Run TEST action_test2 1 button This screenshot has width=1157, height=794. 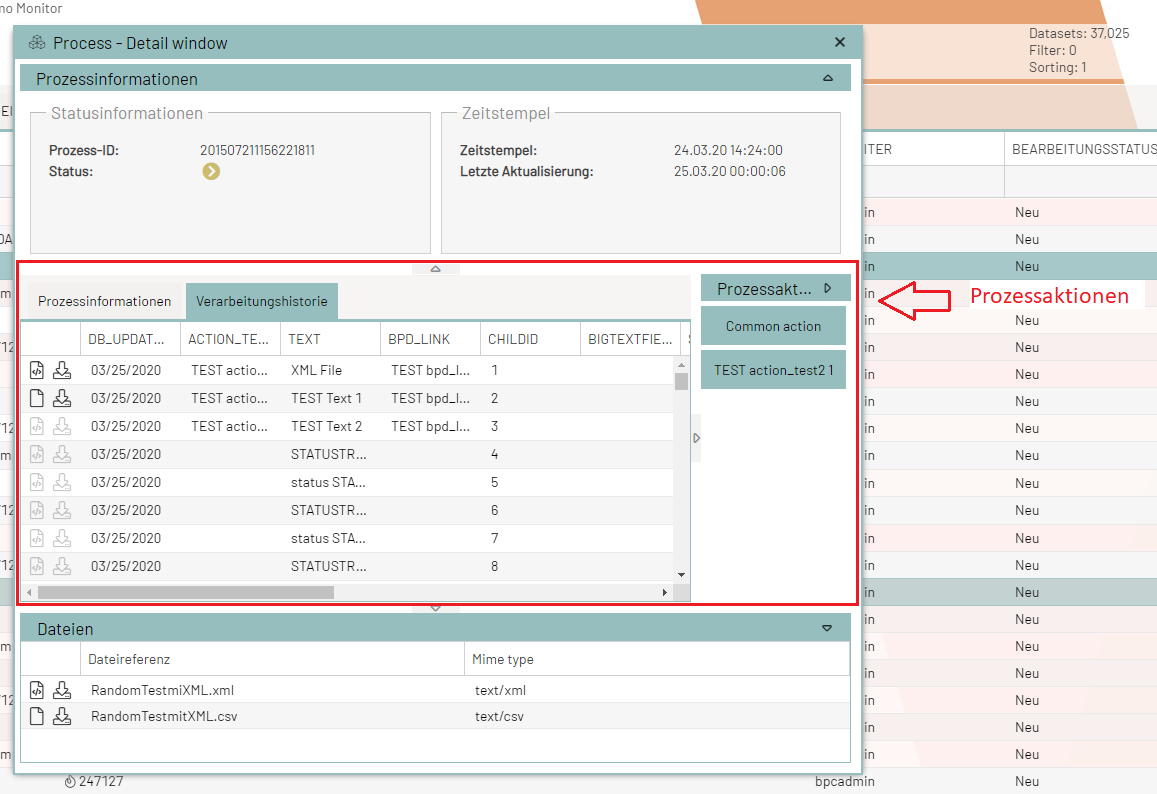point(773,370)
